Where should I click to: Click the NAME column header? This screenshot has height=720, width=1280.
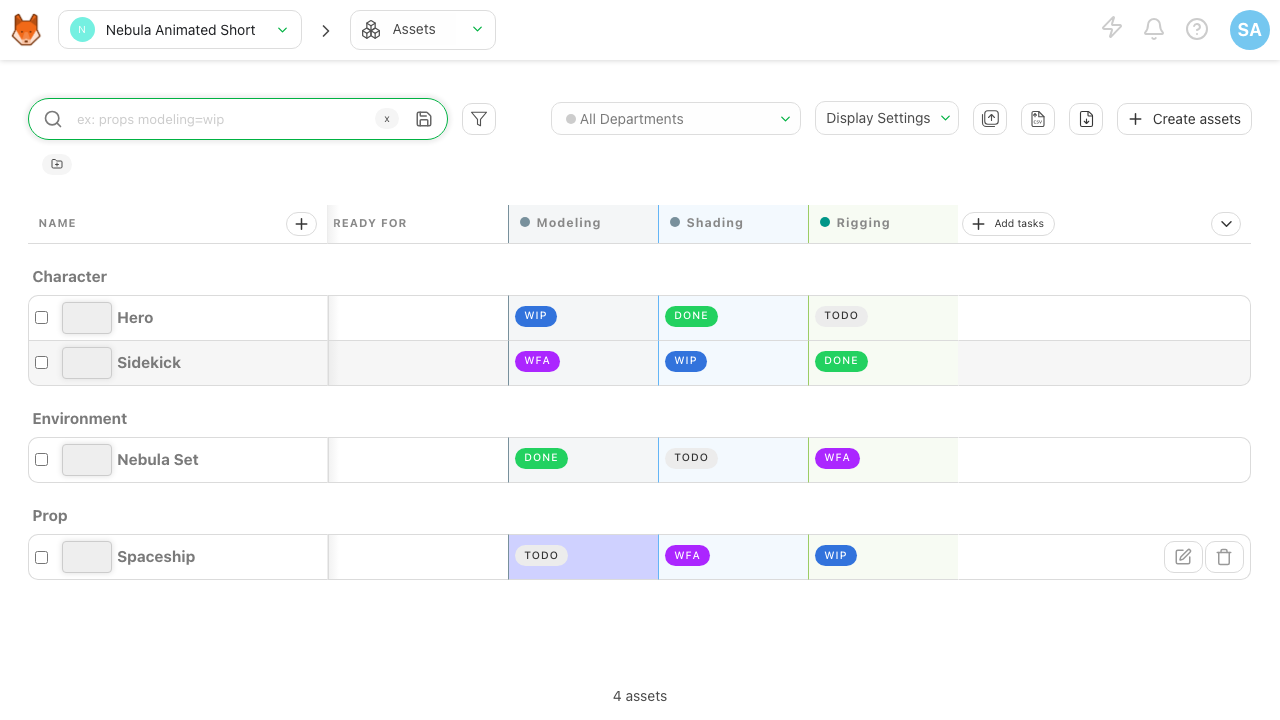tap(57, 223)
